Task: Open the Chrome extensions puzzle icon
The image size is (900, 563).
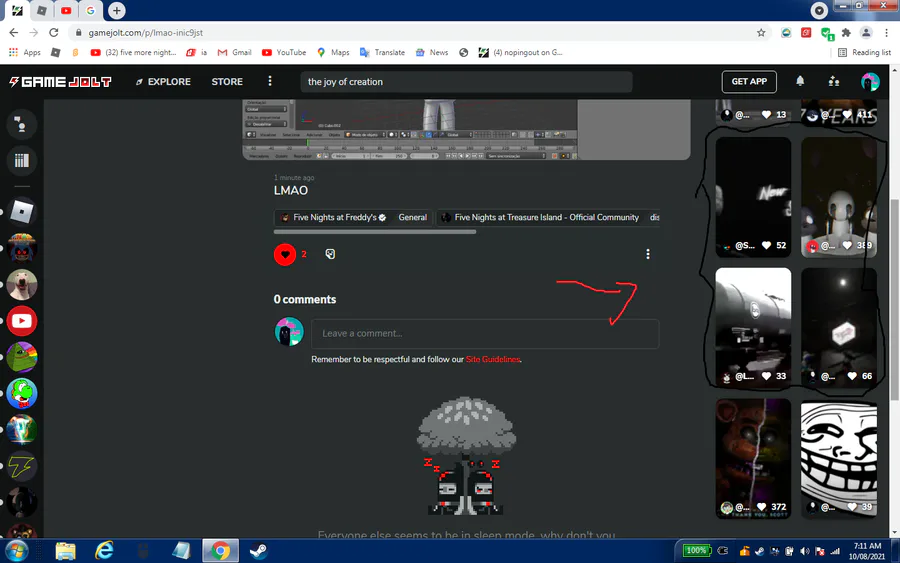Action: click(845, 33)
